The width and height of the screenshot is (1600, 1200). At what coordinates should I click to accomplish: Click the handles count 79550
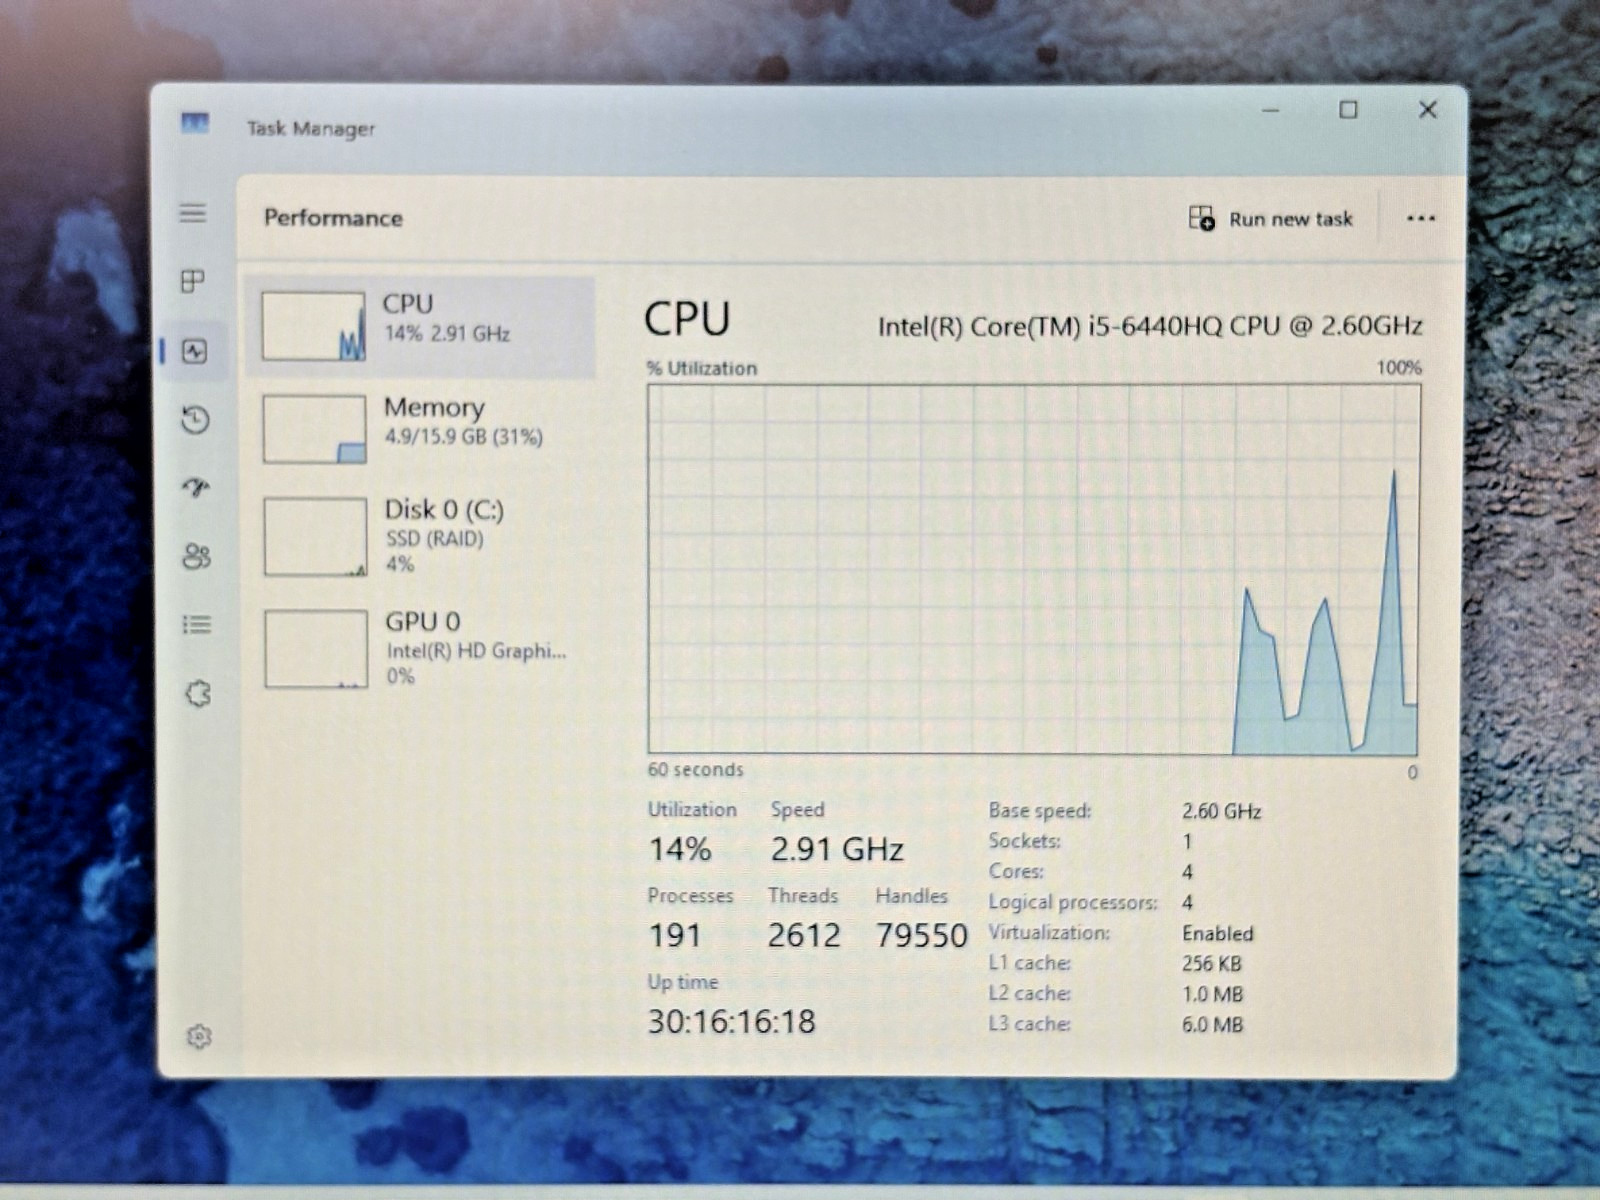point(922,936)
